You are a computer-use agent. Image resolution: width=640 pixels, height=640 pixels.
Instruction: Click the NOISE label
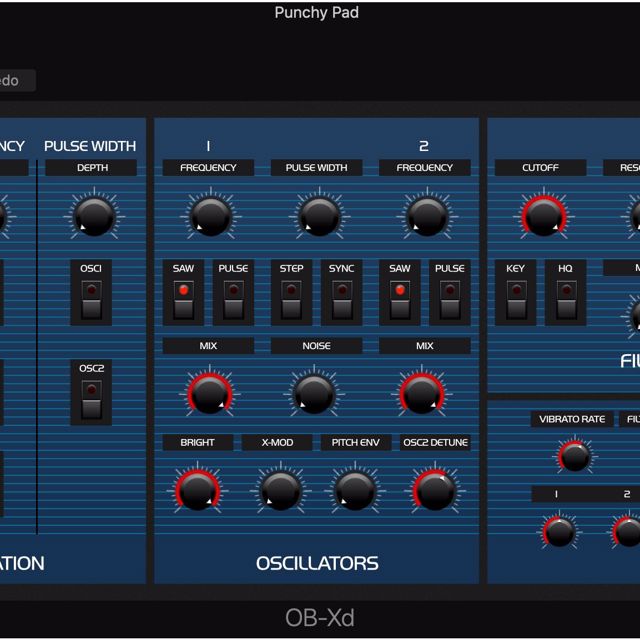(x=316, y=346)
